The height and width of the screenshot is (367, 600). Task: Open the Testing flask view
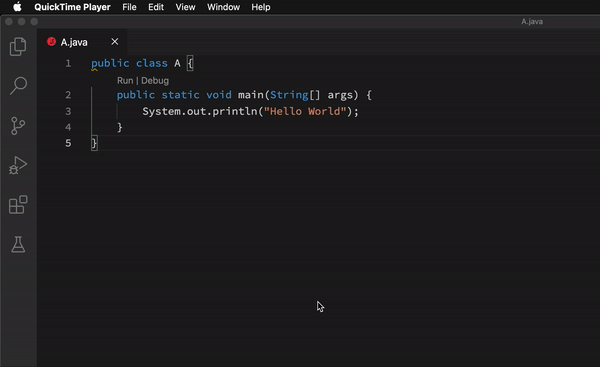[18, 244]
